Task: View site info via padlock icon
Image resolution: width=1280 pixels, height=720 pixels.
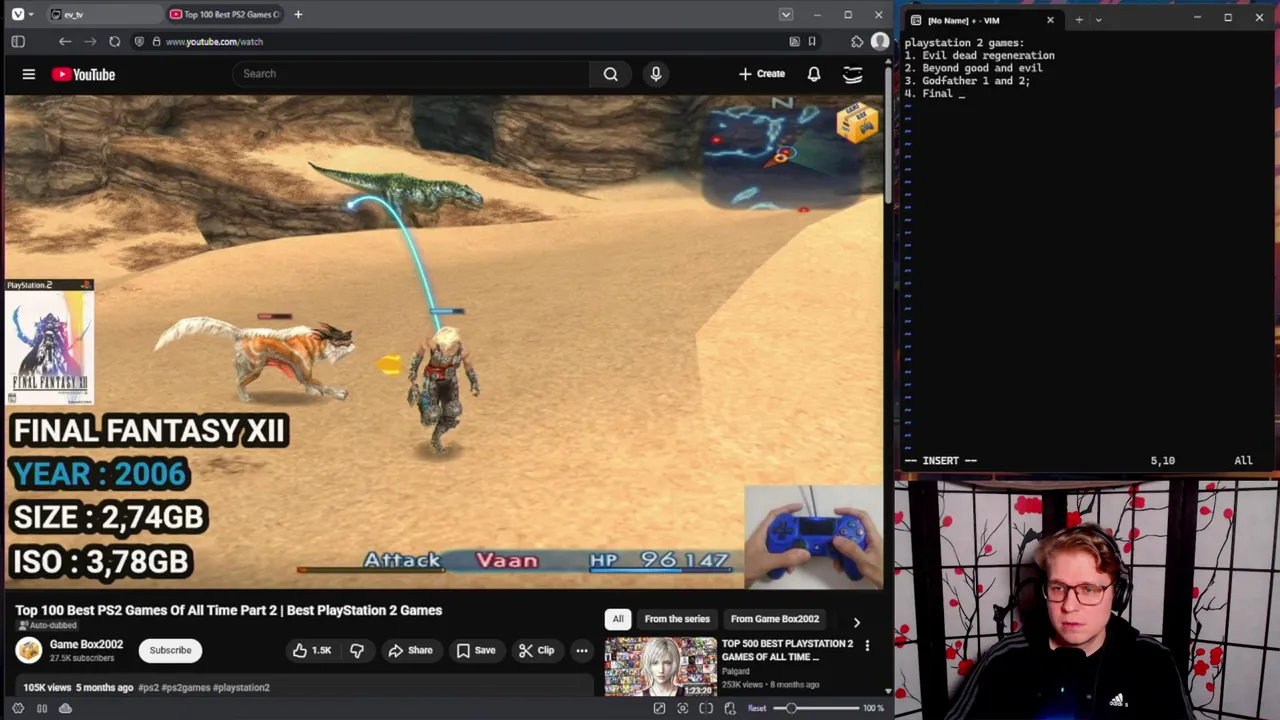Action: coord(156,41)
